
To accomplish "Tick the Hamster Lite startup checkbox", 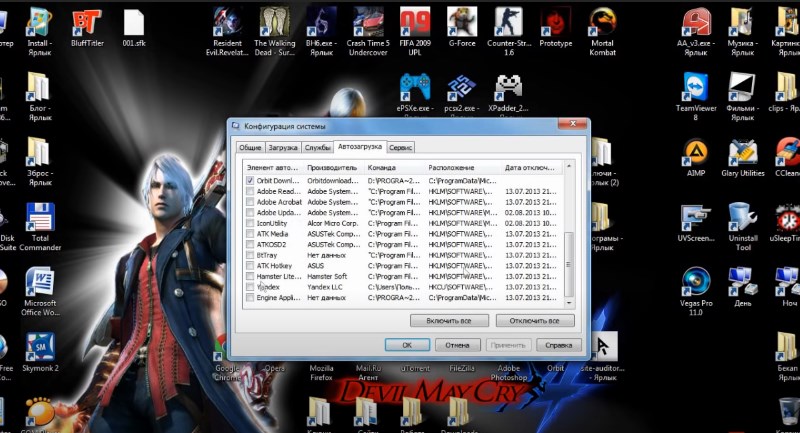I will 249,276.
